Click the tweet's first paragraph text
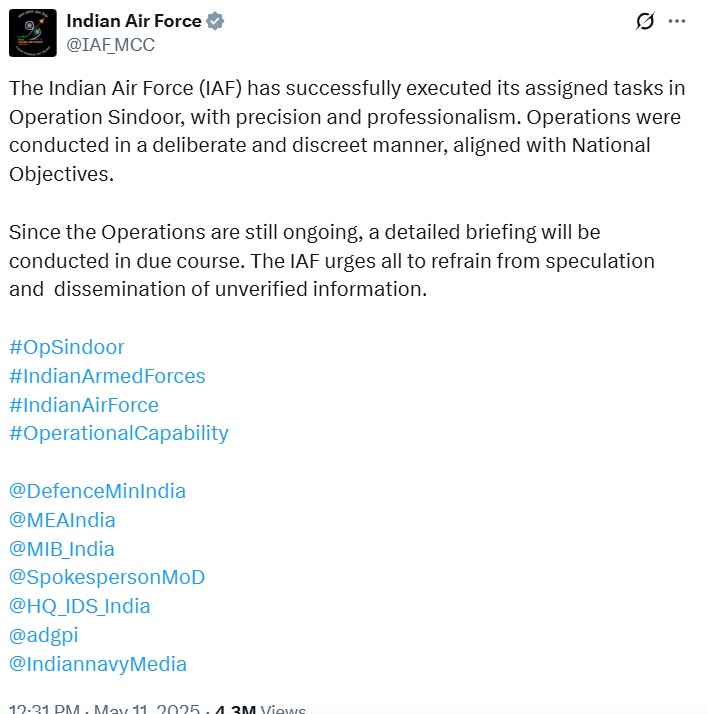The width and height of the screenshot is (707, 714). 347,131
